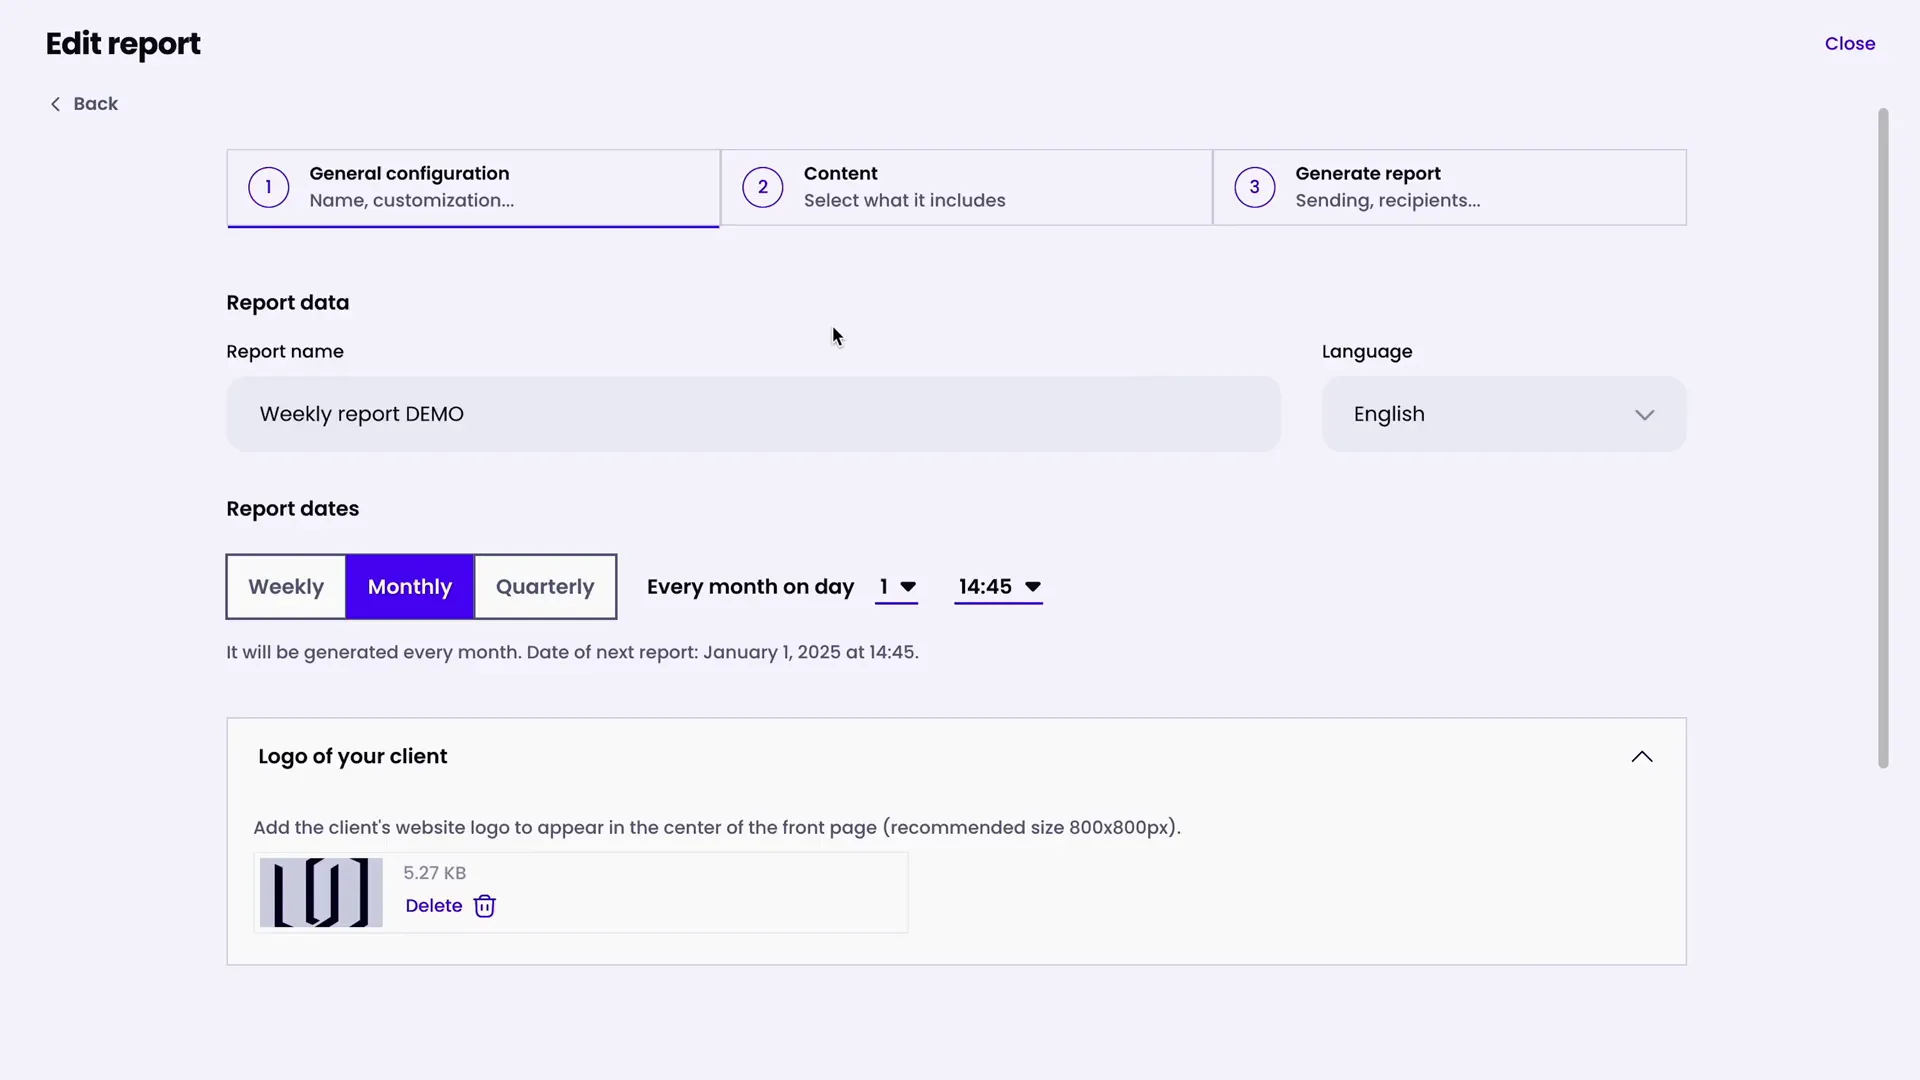Viewport: 1920px width, 1080px height.
Task: Go to the Generate report step tab
Action: pyautogui.click(x=1449, y=188)
